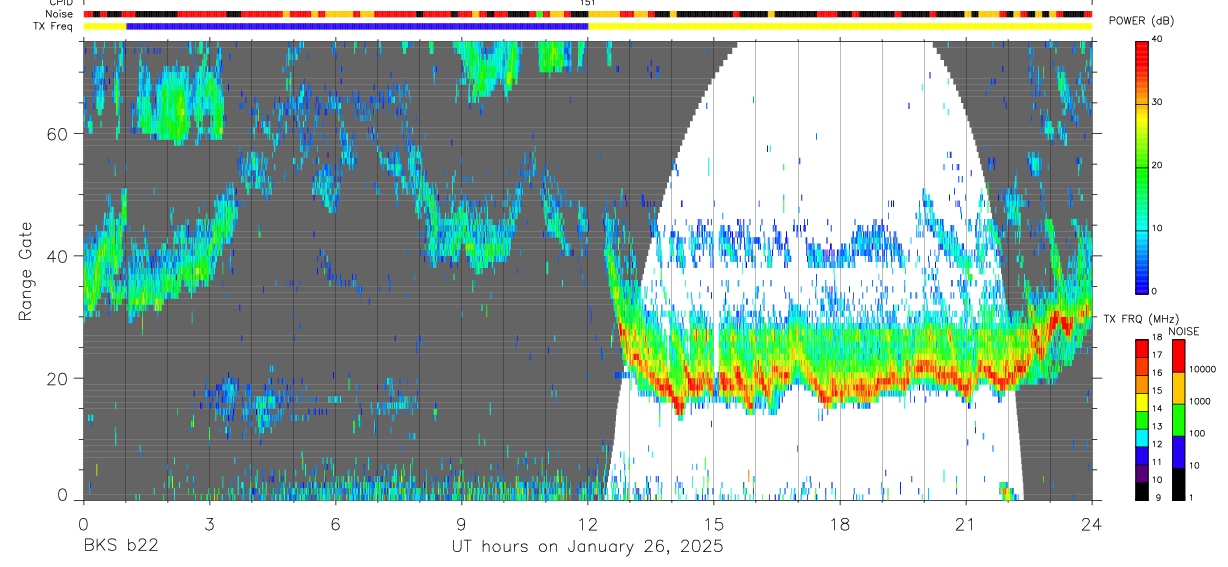Click the 0 UT hour x-axis tick label
1228x567 pixels.
(x=83, y=523)
